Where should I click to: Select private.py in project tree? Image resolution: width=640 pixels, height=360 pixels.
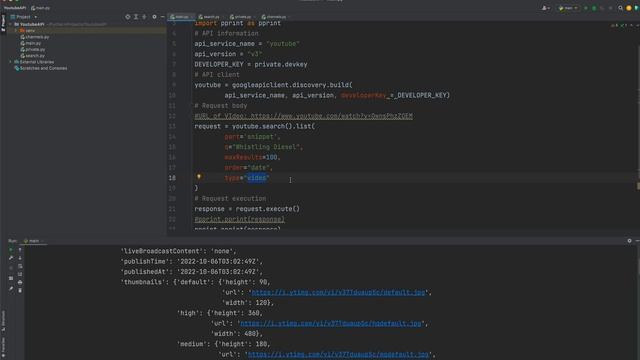coord(33,49)
